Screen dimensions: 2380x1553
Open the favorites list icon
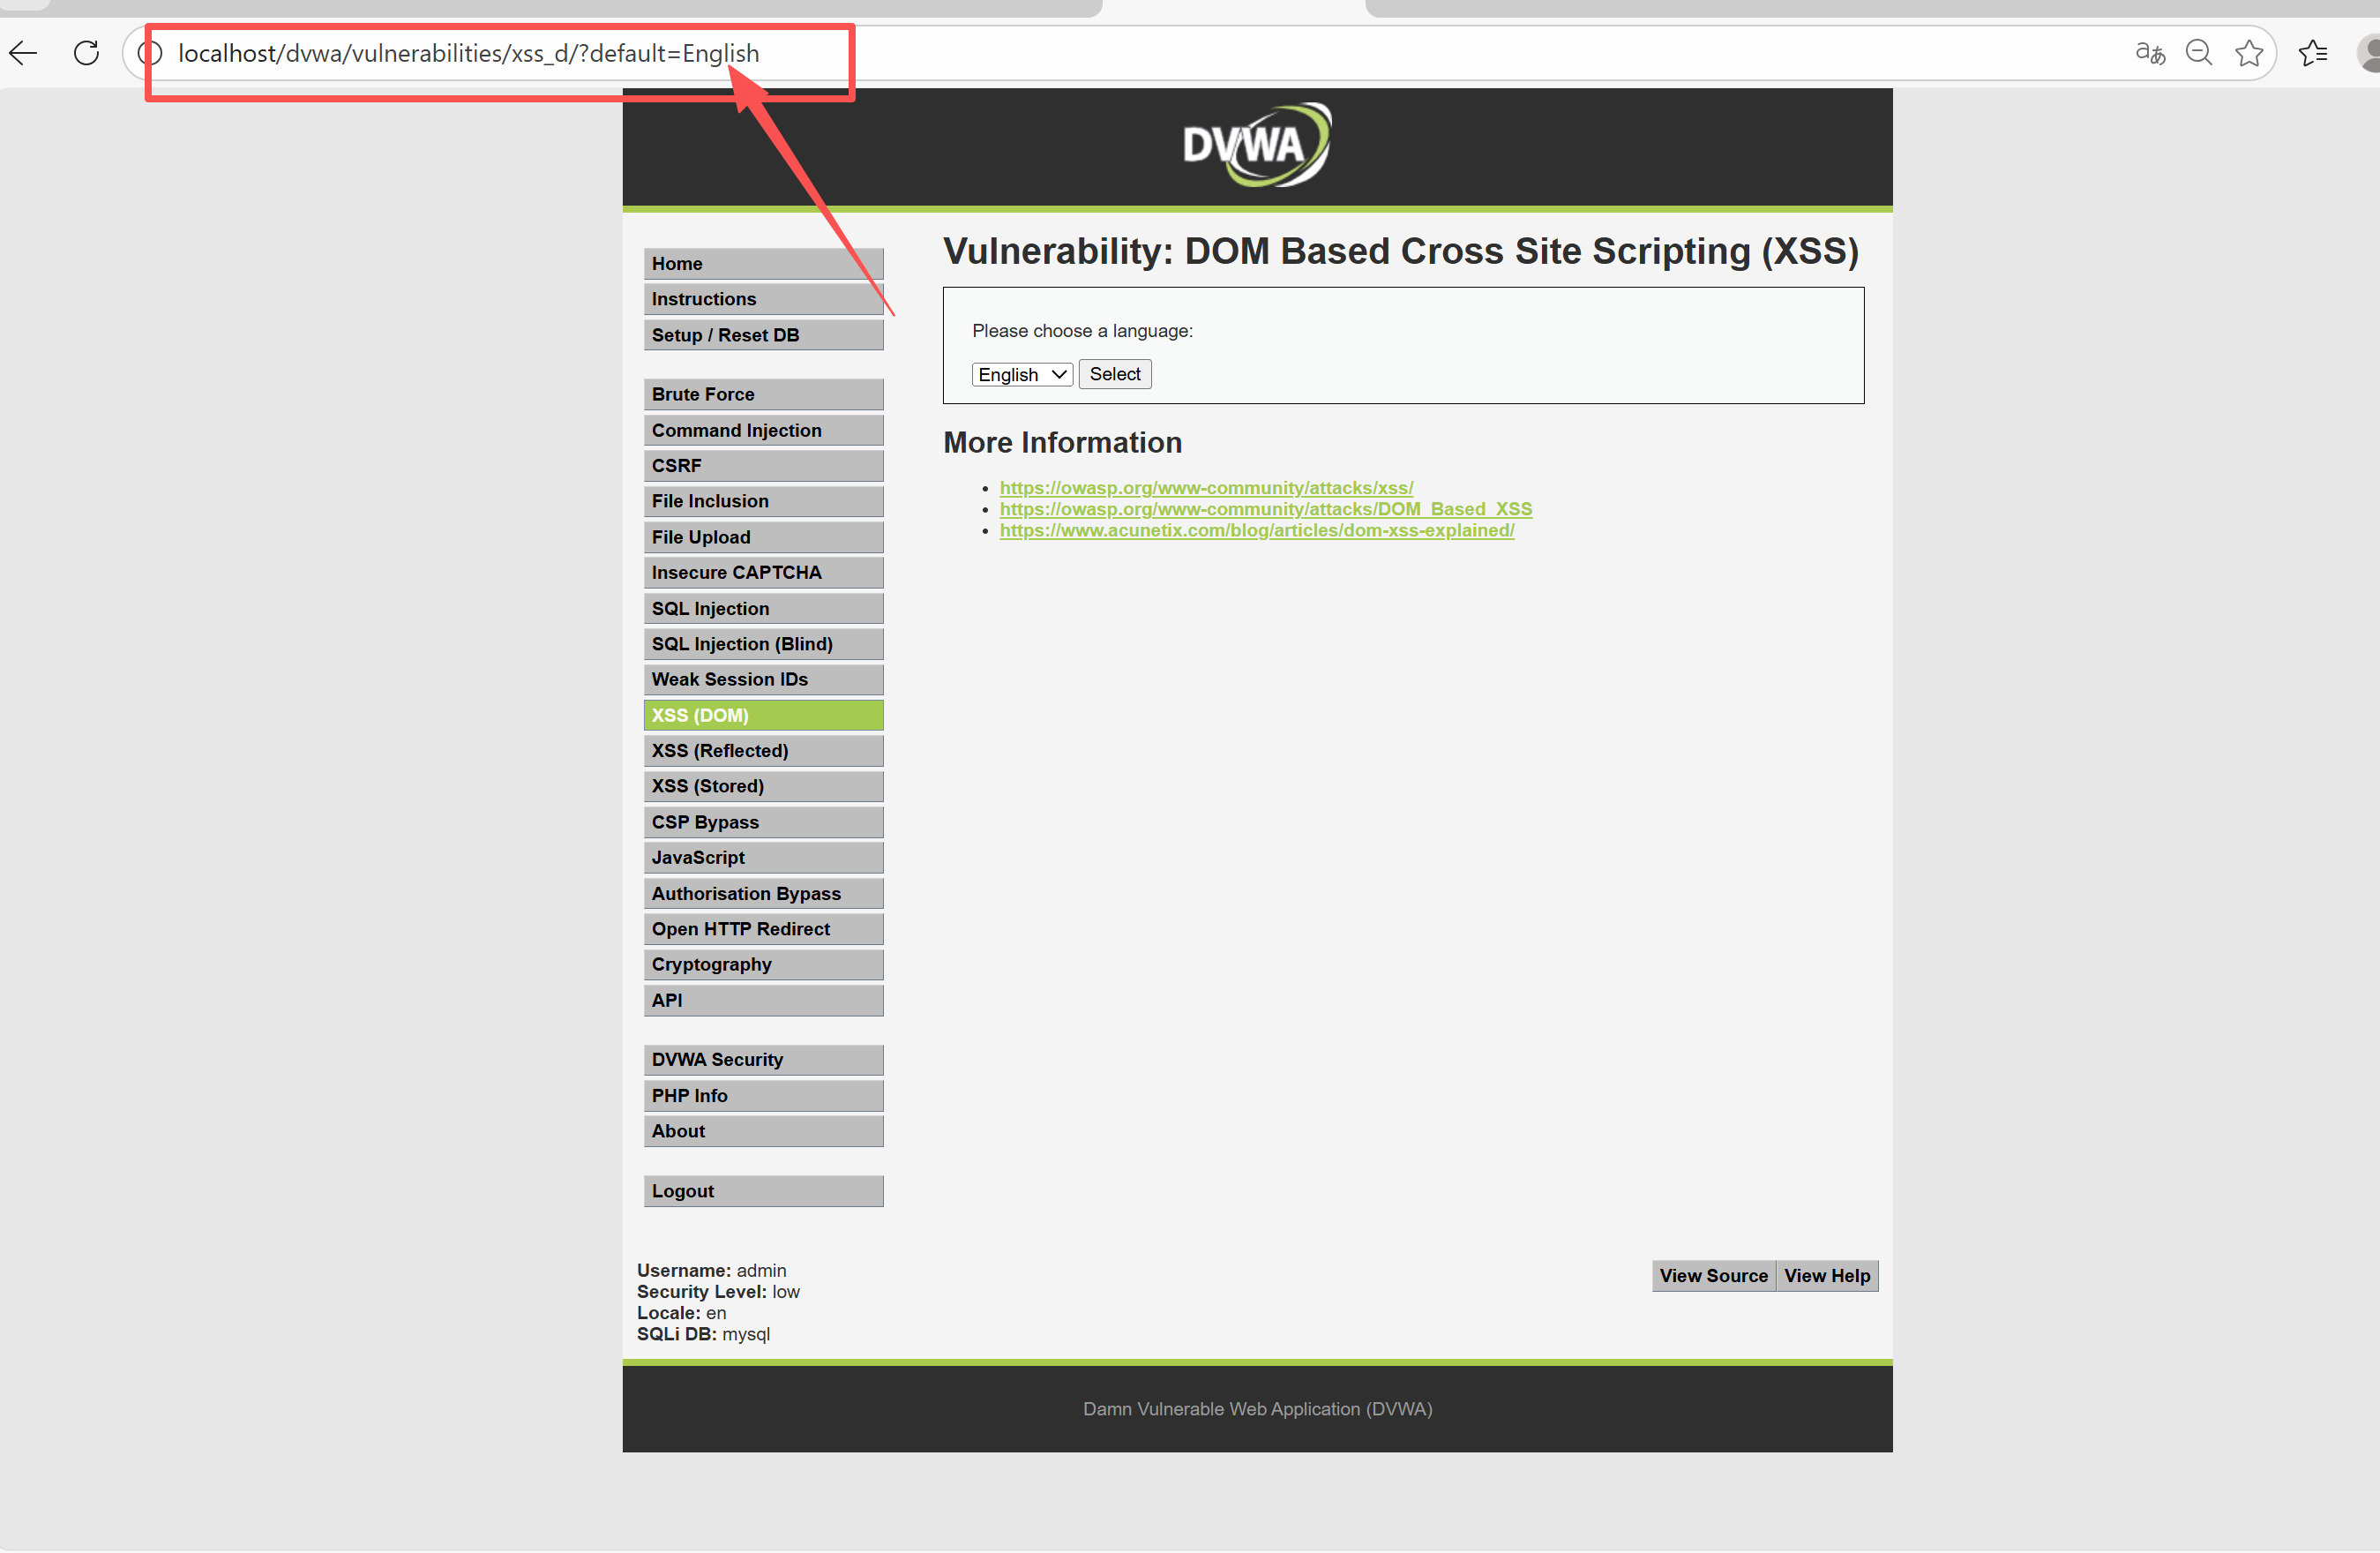pyautogui.click(x=2313, y=53)
